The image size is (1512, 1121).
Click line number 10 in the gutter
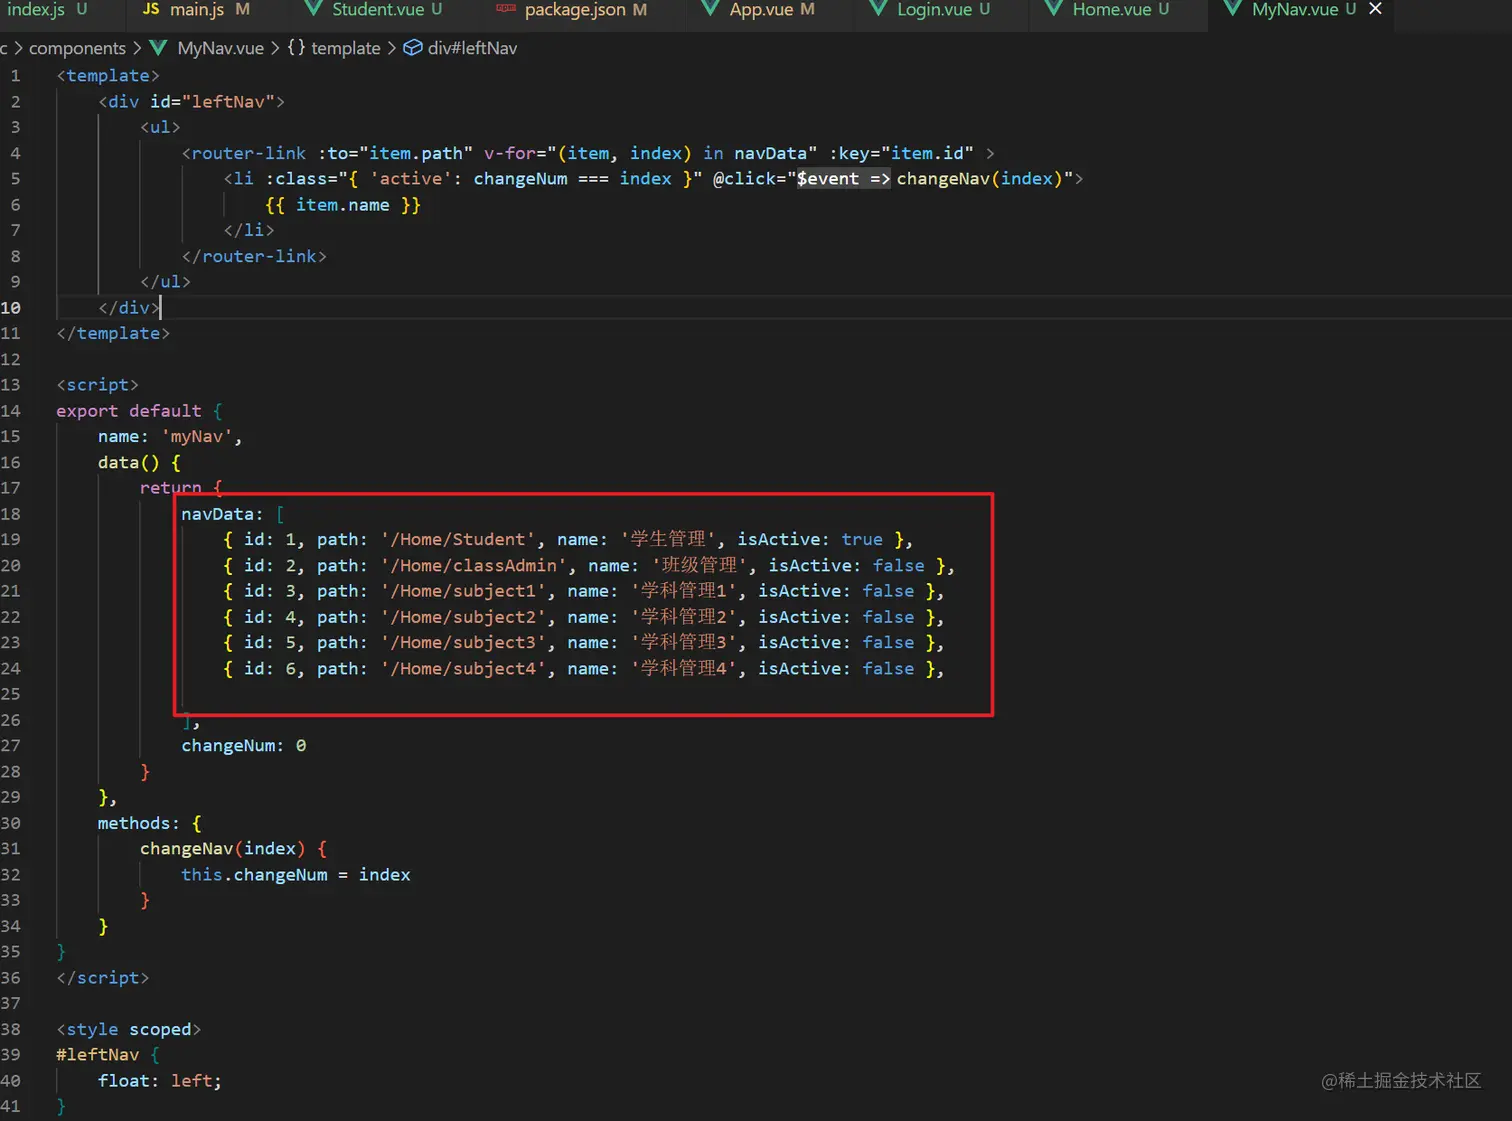[x=11, y=308]
